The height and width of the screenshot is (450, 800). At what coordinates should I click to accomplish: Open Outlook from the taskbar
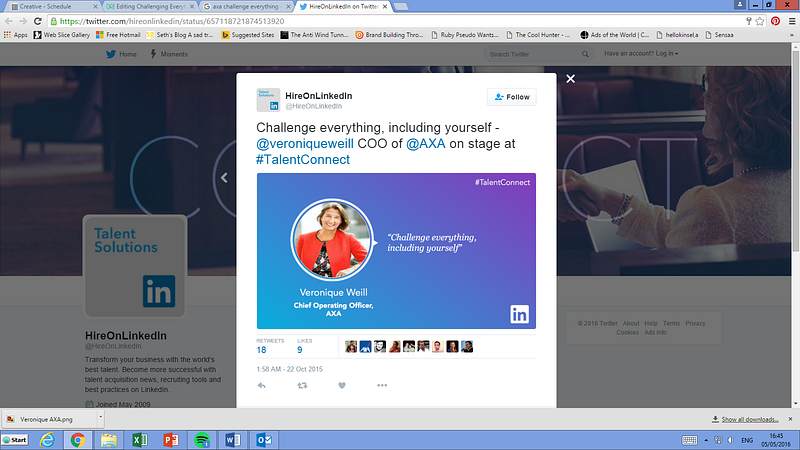coord(264,440)
